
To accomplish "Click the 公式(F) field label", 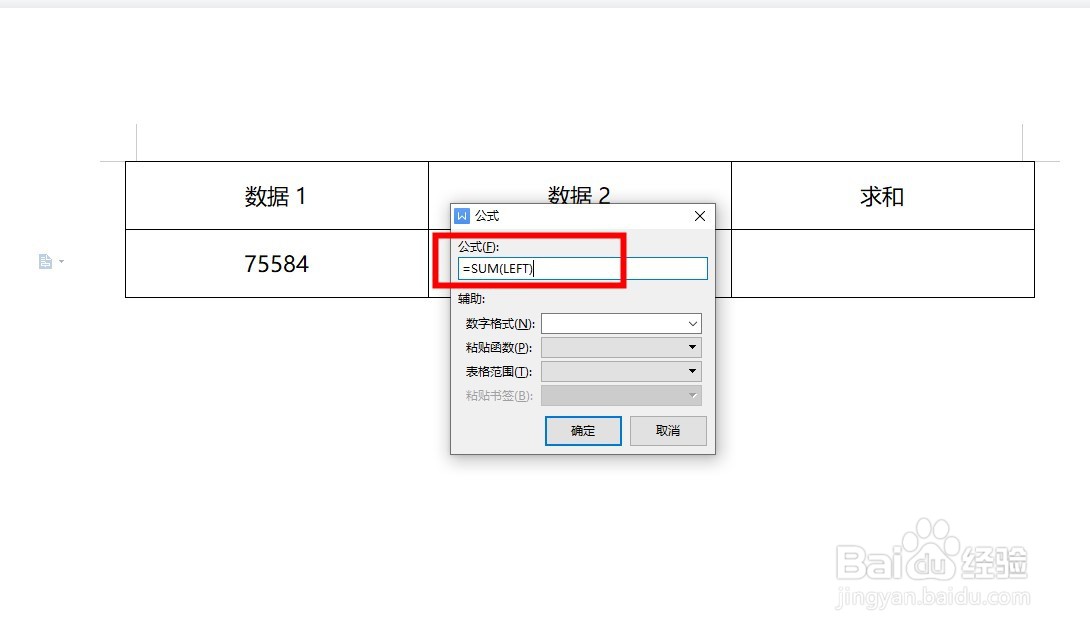I will tap(478, 247).
